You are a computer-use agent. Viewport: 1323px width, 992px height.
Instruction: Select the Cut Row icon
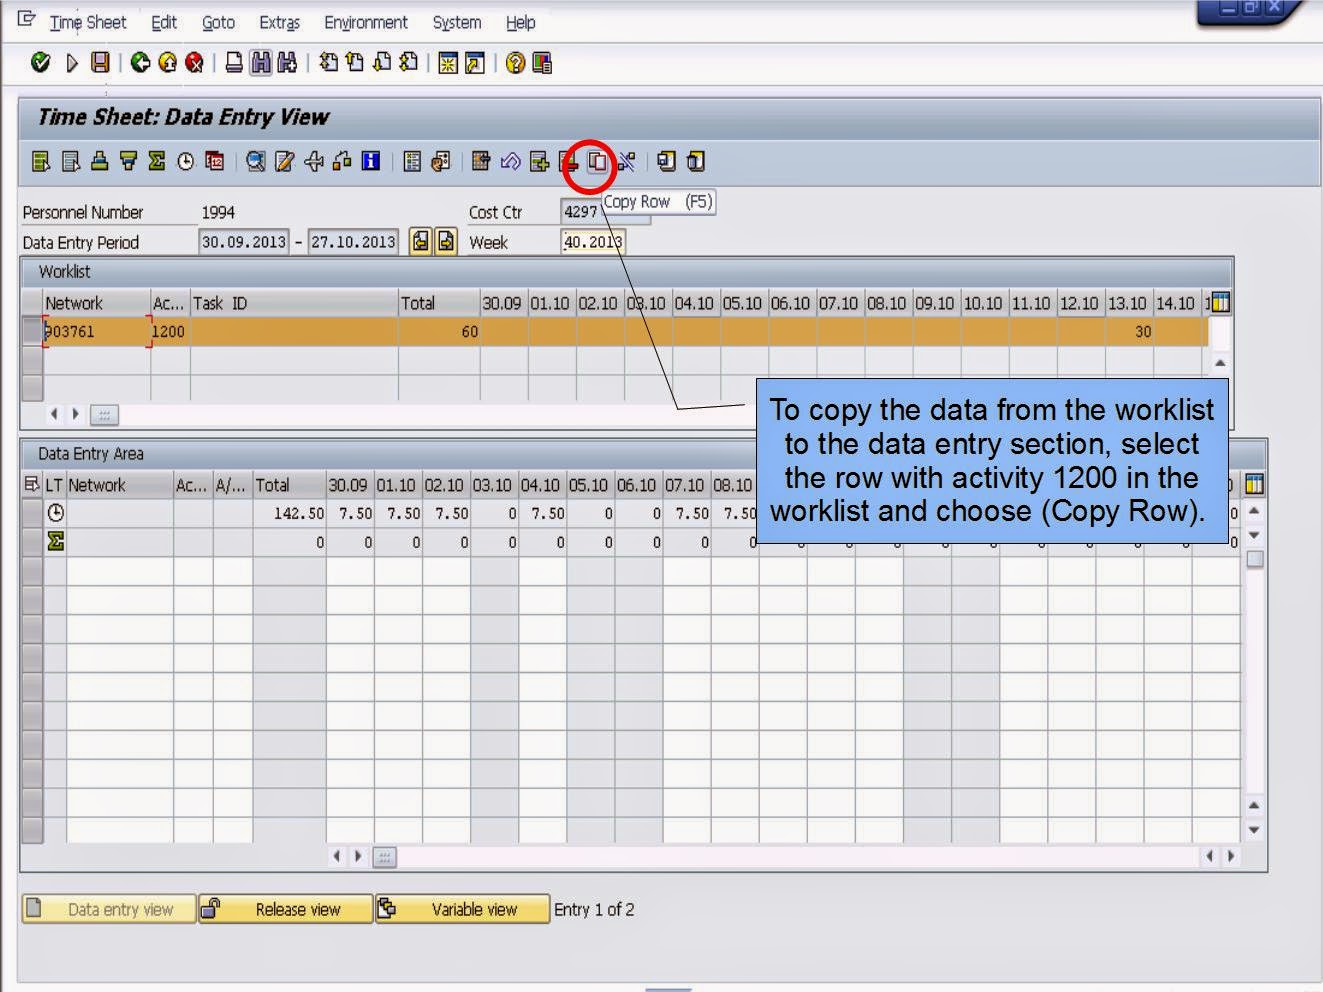pos(625,162)
